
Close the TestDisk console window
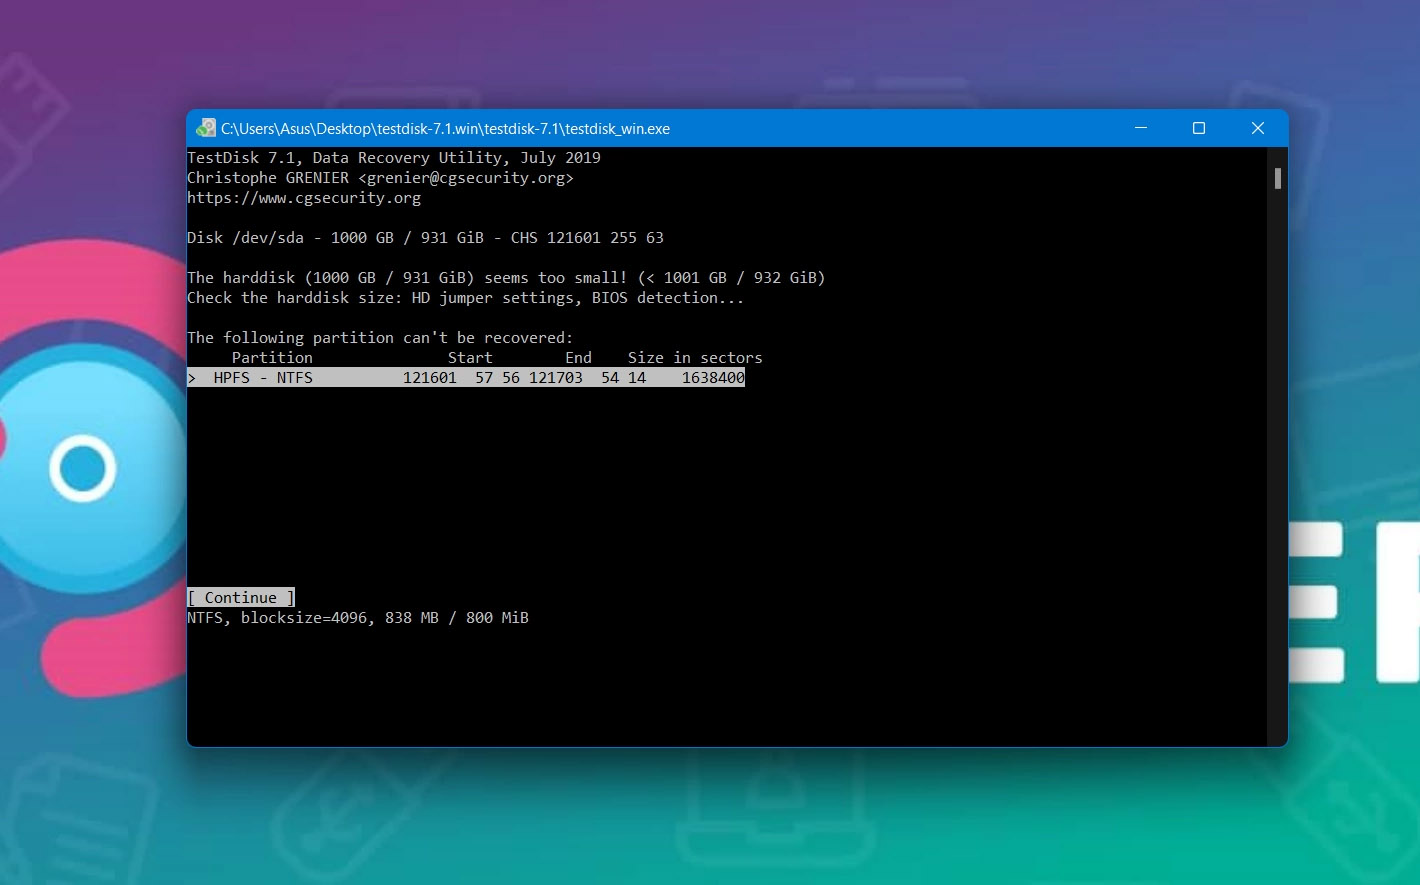(x=1258, y=128)
